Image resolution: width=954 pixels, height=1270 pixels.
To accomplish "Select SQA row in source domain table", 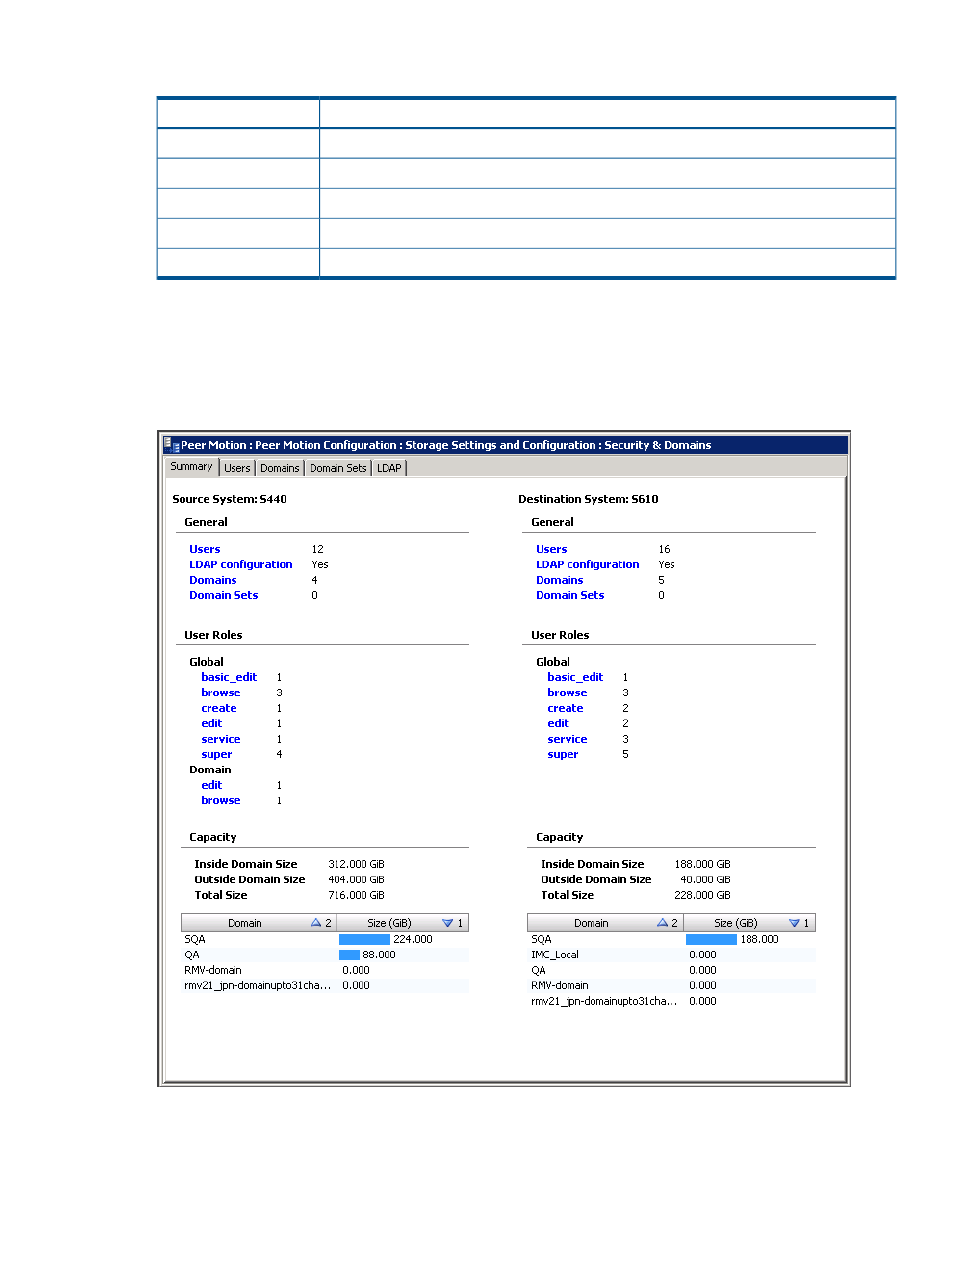I will pyautogui.click(x=325, y=939).
